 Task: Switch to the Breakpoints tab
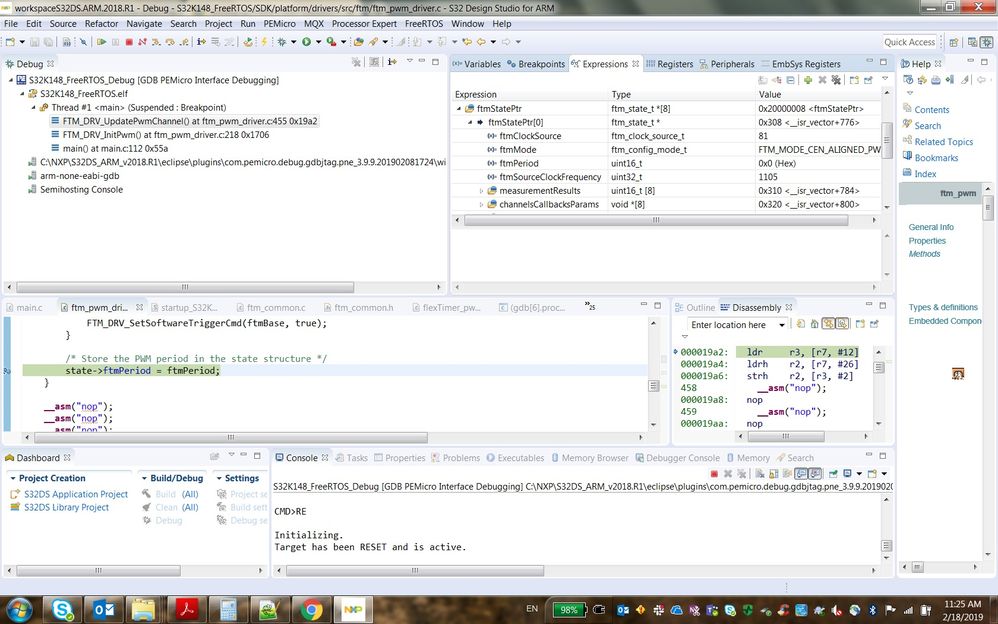point(536,64)
